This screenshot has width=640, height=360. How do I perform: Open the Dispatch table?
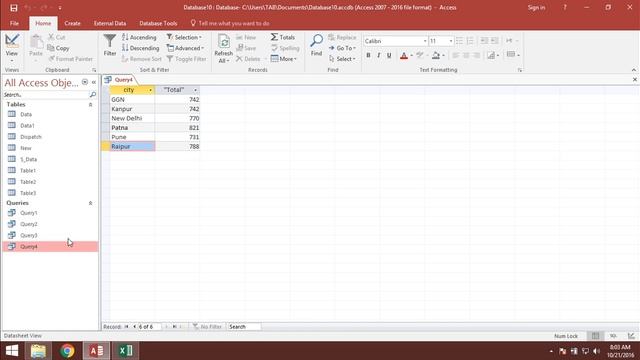[x=31, y=137]
